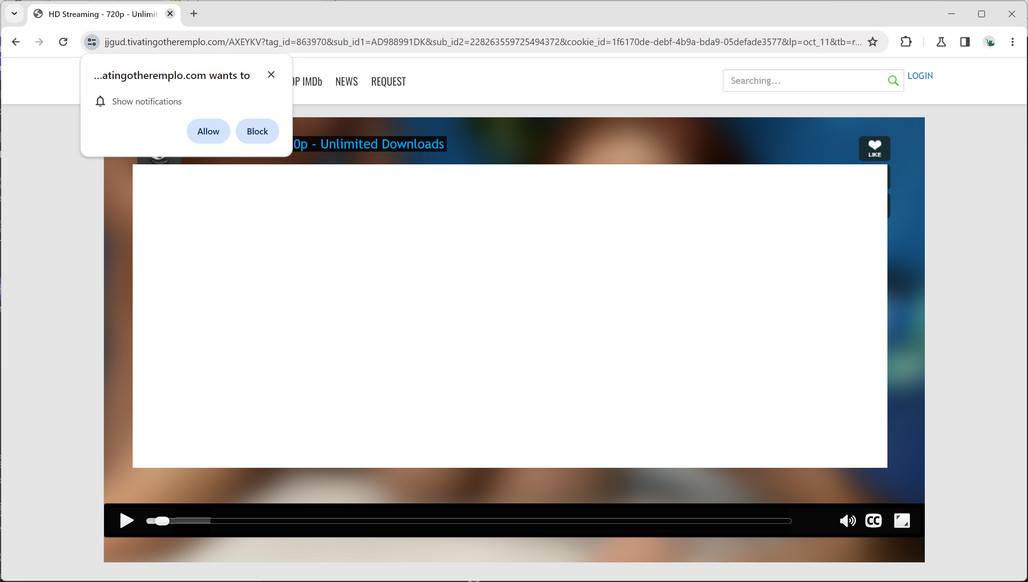Click the green search magnifier icon
The height and width of the screenshot is (582, 1028).
(x=892, y=80)
